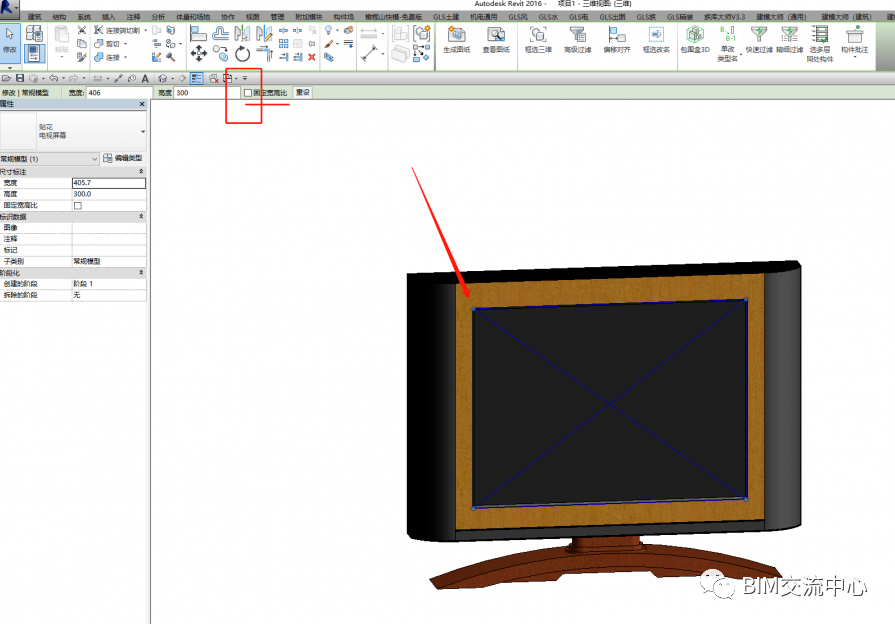Open the 常规模型 (1) filter dropdown
The width and height of the screenshot is (895, 624).
coord(50,159)
